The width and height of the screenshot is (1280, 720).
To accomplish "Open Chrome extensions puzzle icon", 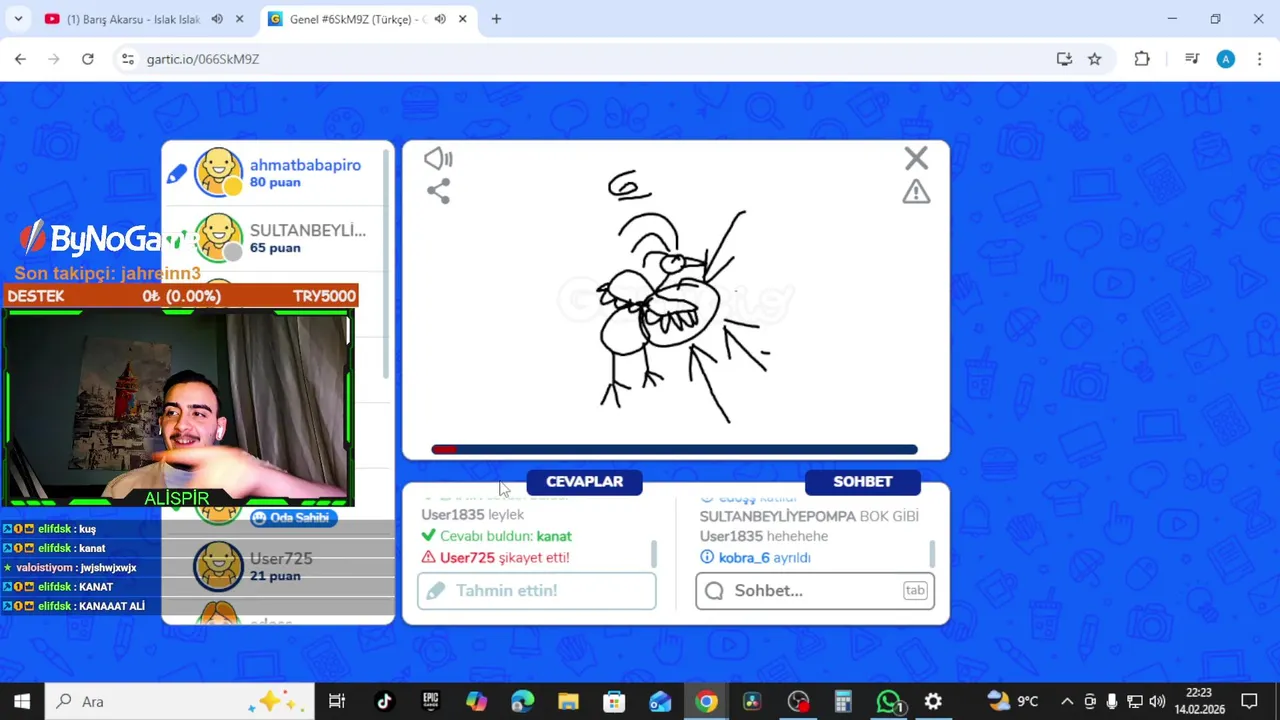I will [x=1142, y=59].
